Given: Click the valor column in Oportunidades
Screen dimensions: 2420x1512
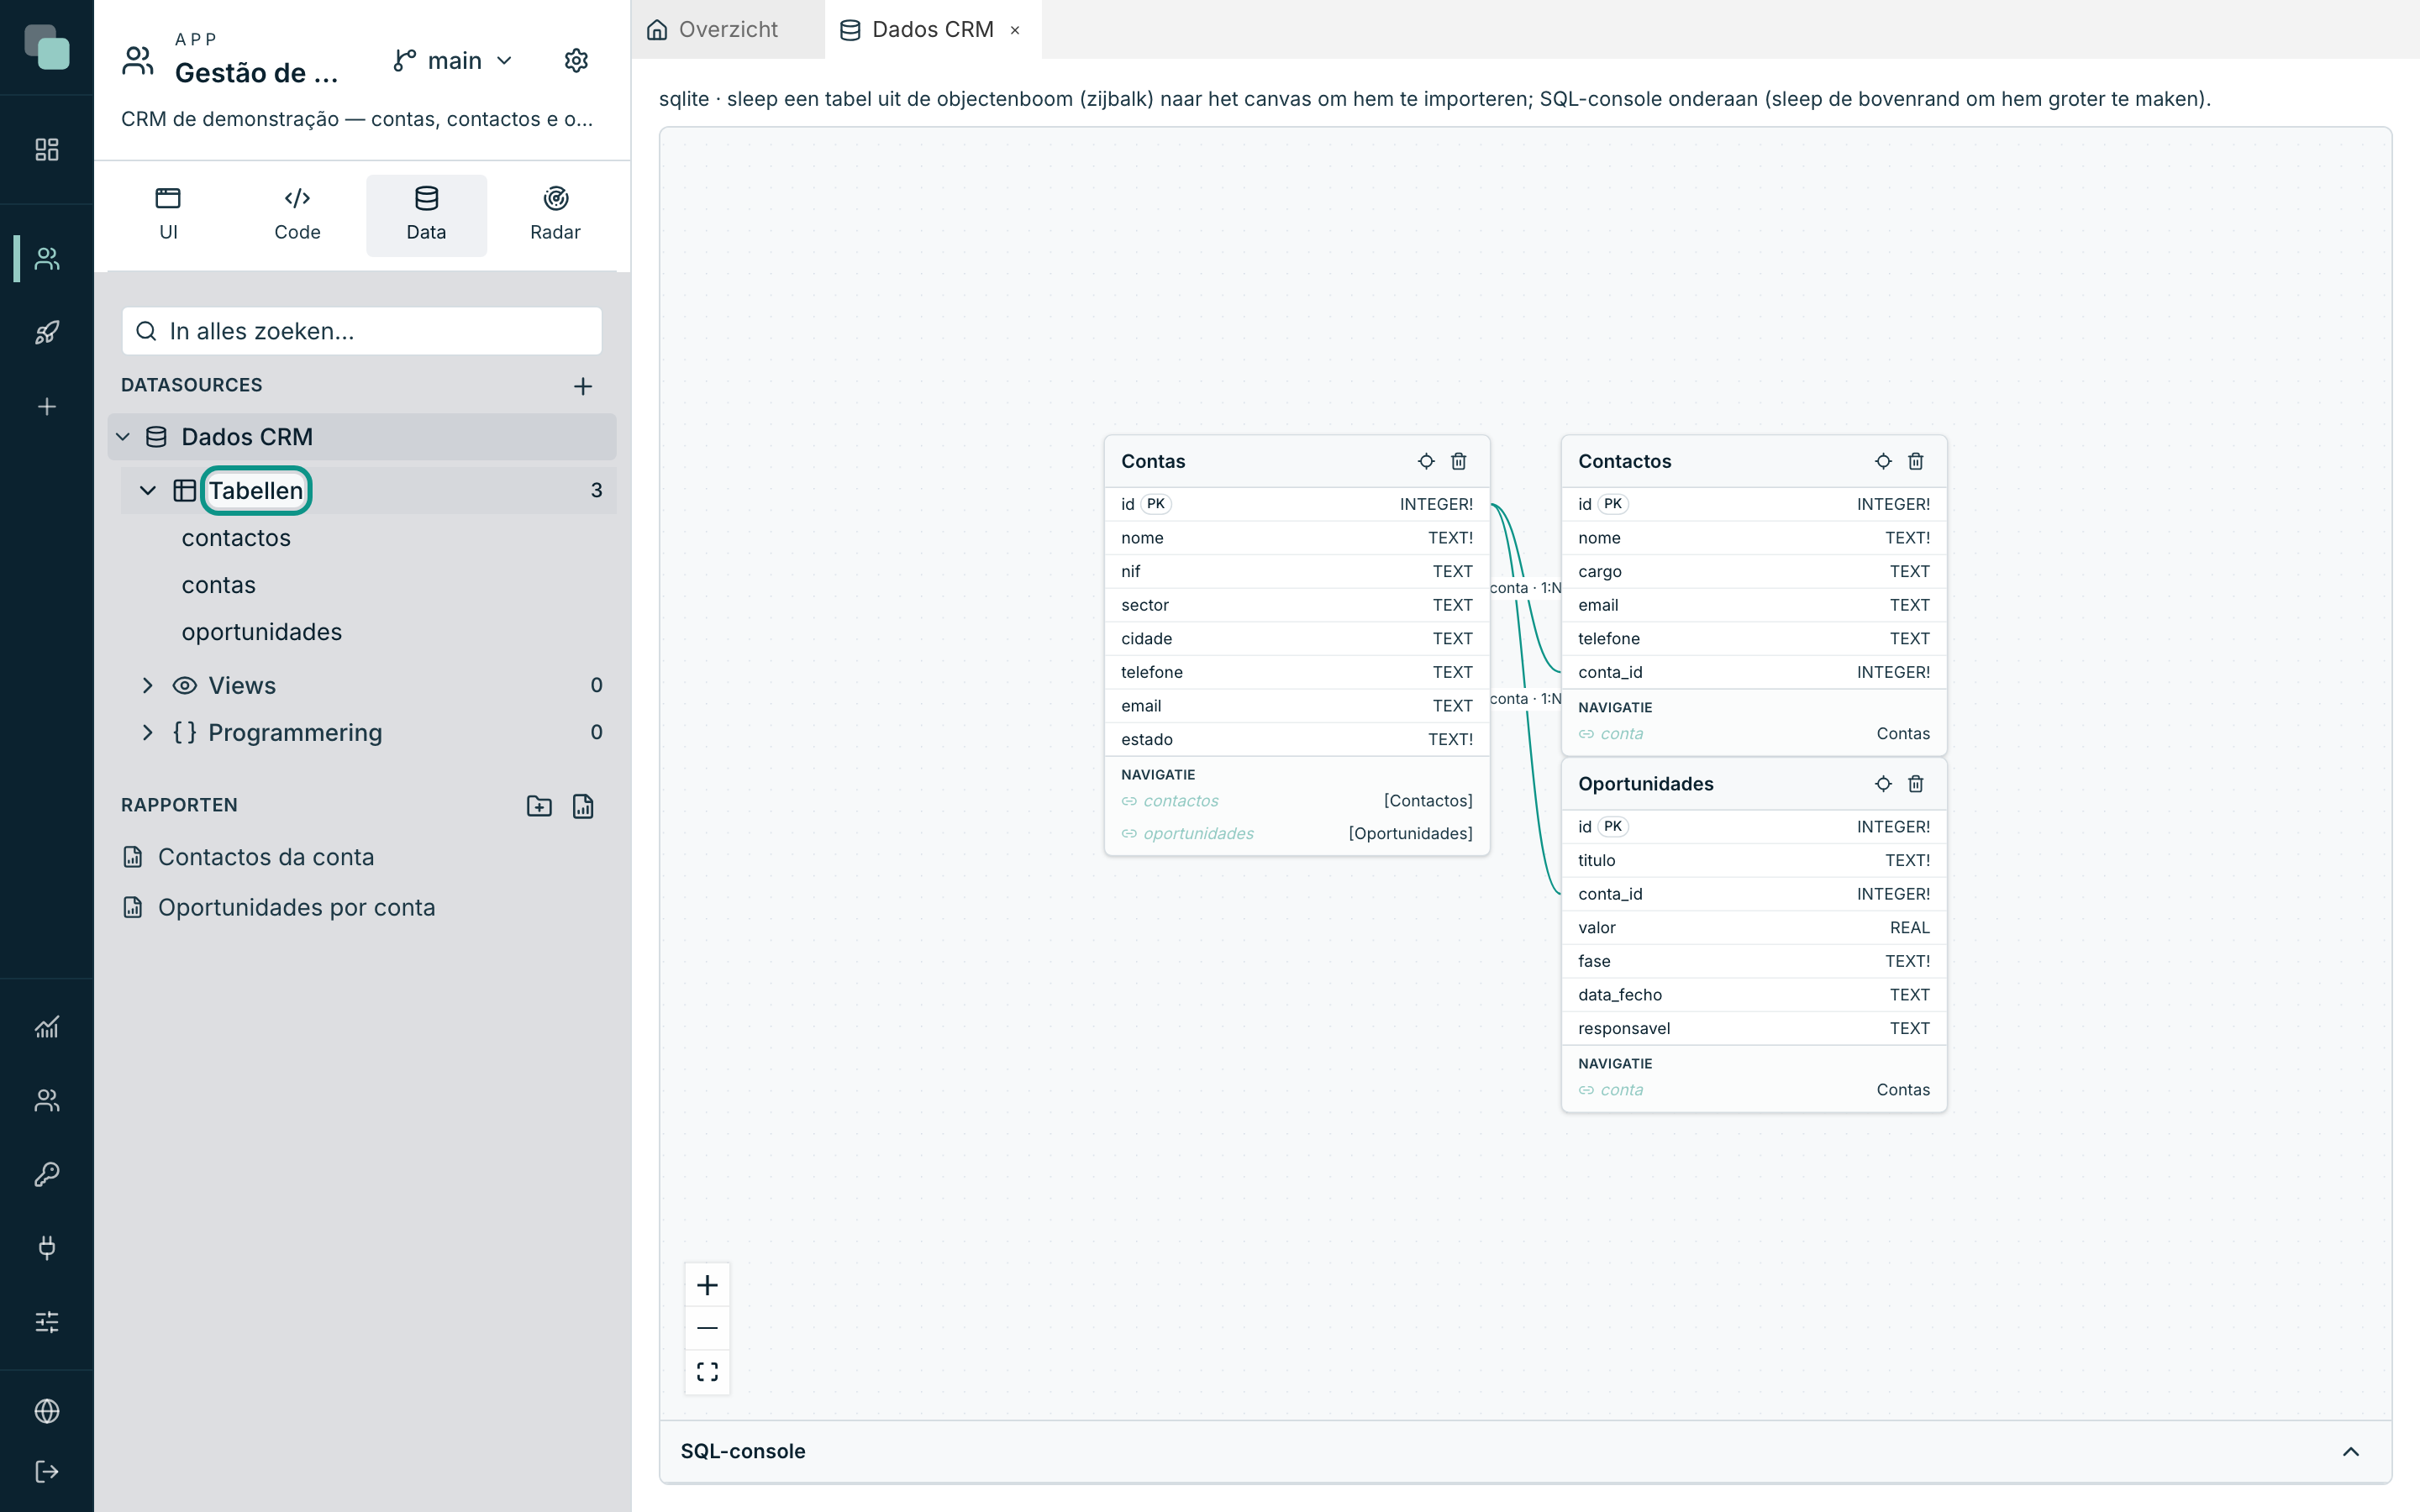Looking at the screenshot, I should [x=1754, y=927].
